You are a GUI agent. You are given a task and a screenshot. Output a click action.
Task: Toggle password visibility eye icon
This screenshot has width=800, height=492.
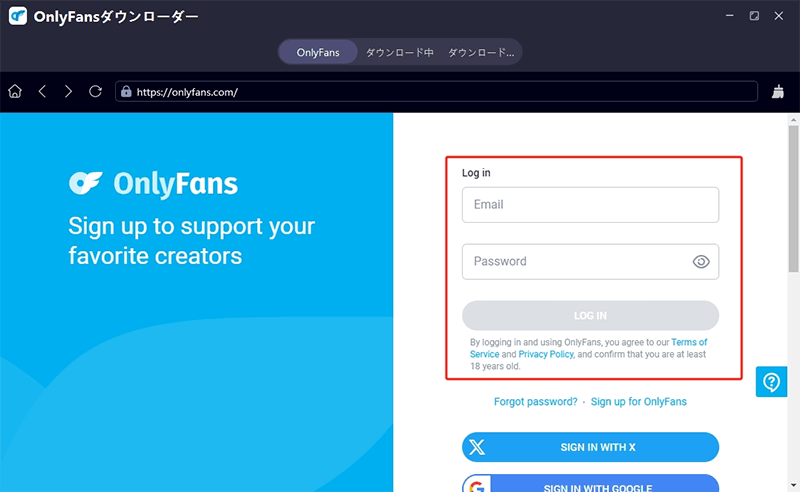[701, 262]
